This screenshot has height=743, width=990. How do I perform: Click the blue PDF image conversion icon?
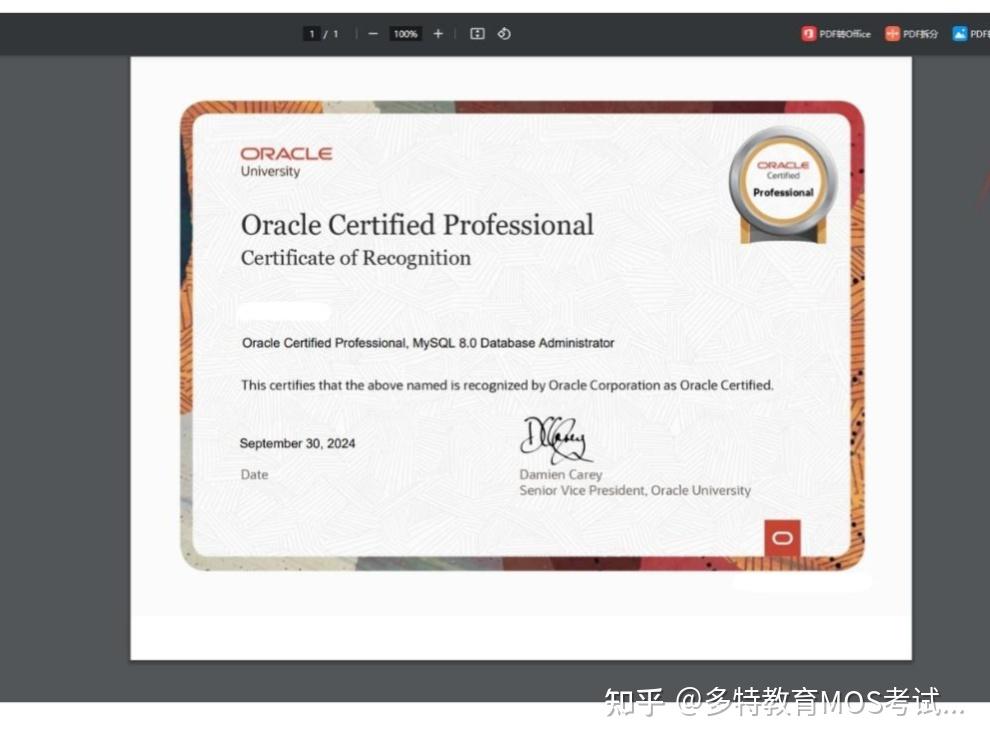(958, 33)
